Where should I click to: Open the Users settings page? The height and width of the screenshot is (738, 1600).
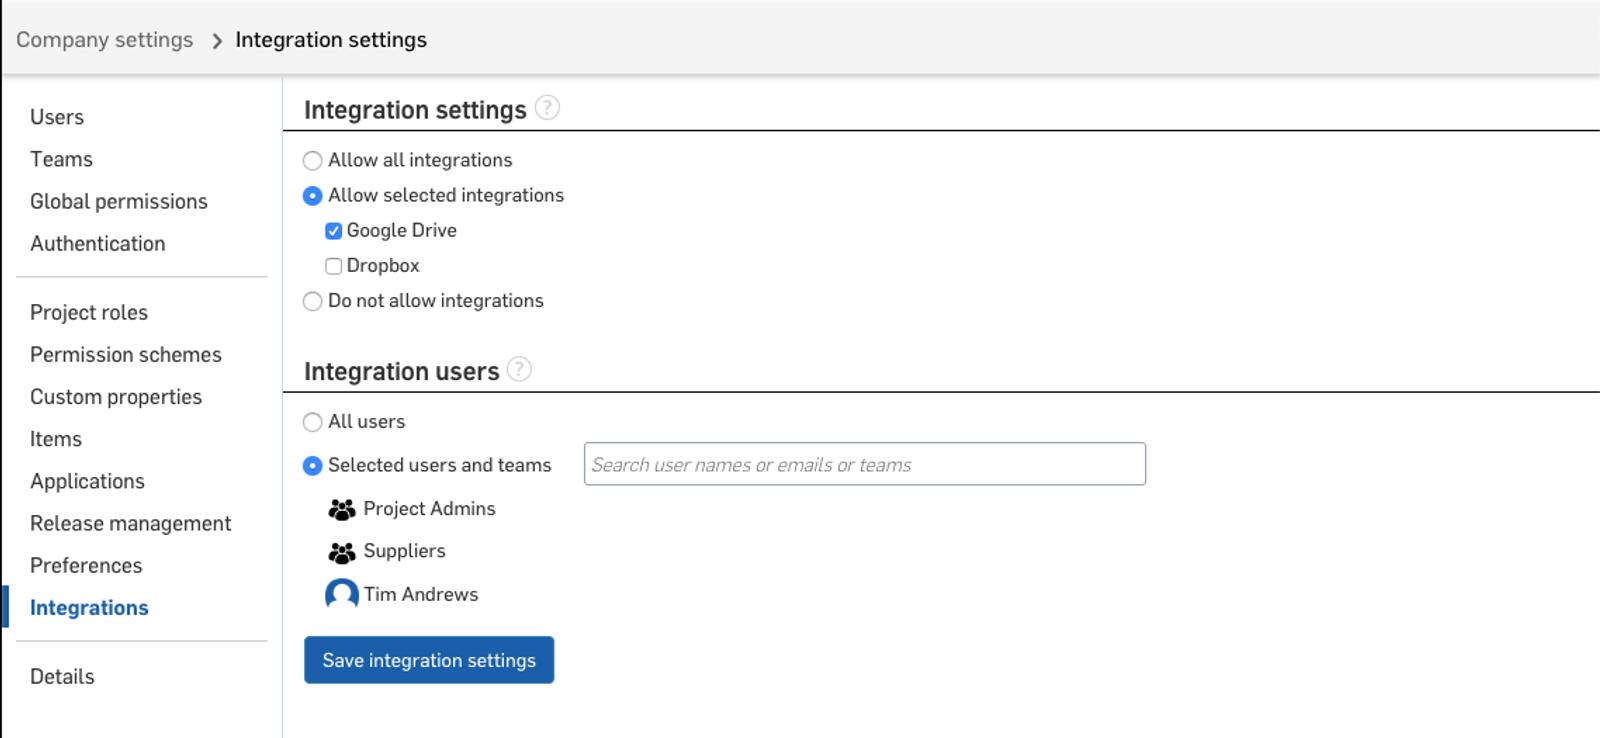coord(57,117)
